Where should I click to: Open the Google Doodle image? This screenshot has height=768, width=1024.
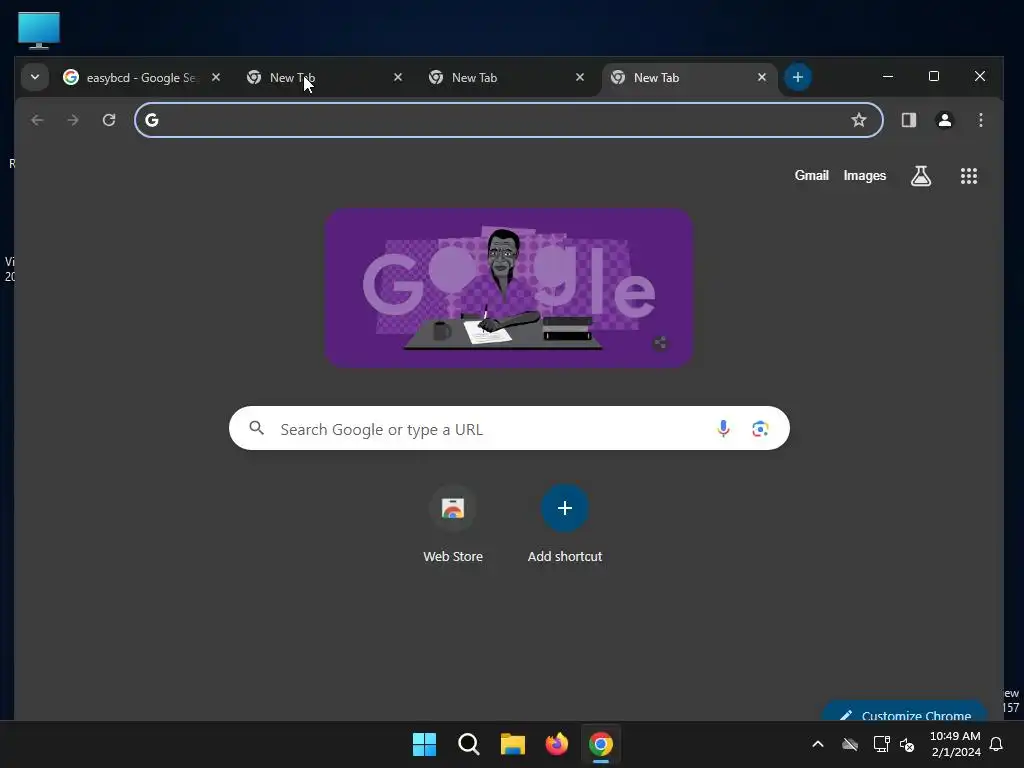click(x=509, y=288)
